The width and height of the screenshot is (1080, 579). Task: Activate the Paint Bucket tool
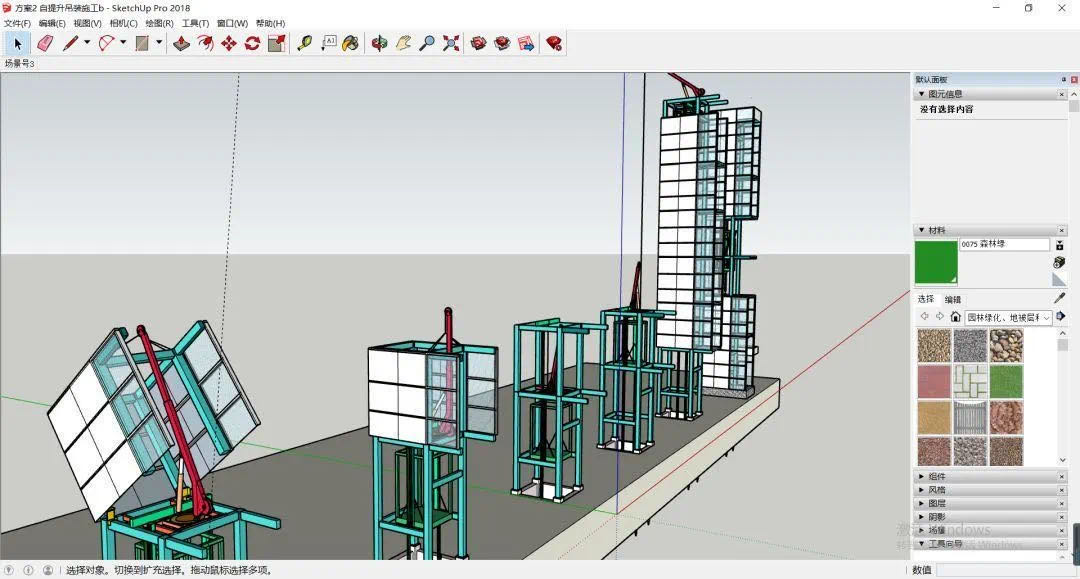350,43
